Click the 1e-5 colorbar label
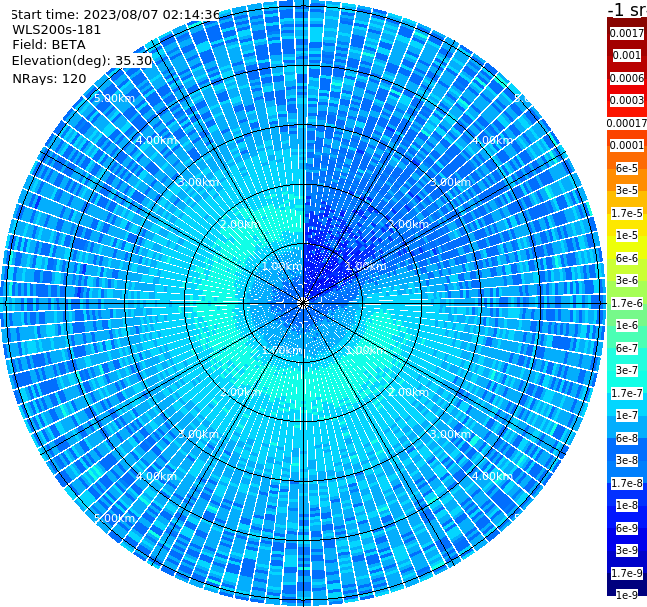This screenshot has height=607, width=647. [x=627, y=235]
